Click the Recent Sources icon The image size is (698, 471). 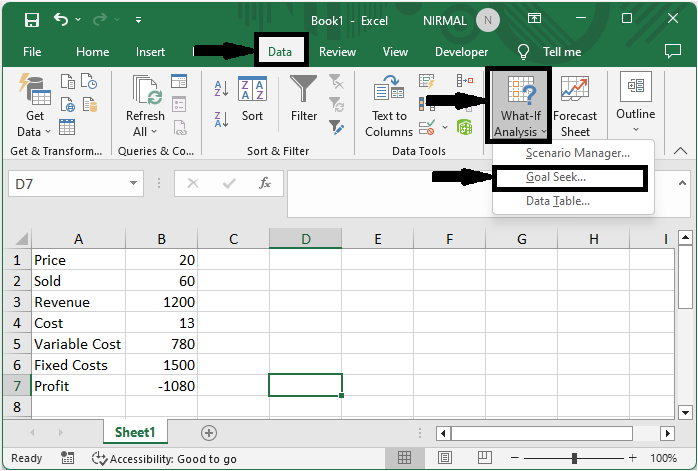tap(89, 81)
